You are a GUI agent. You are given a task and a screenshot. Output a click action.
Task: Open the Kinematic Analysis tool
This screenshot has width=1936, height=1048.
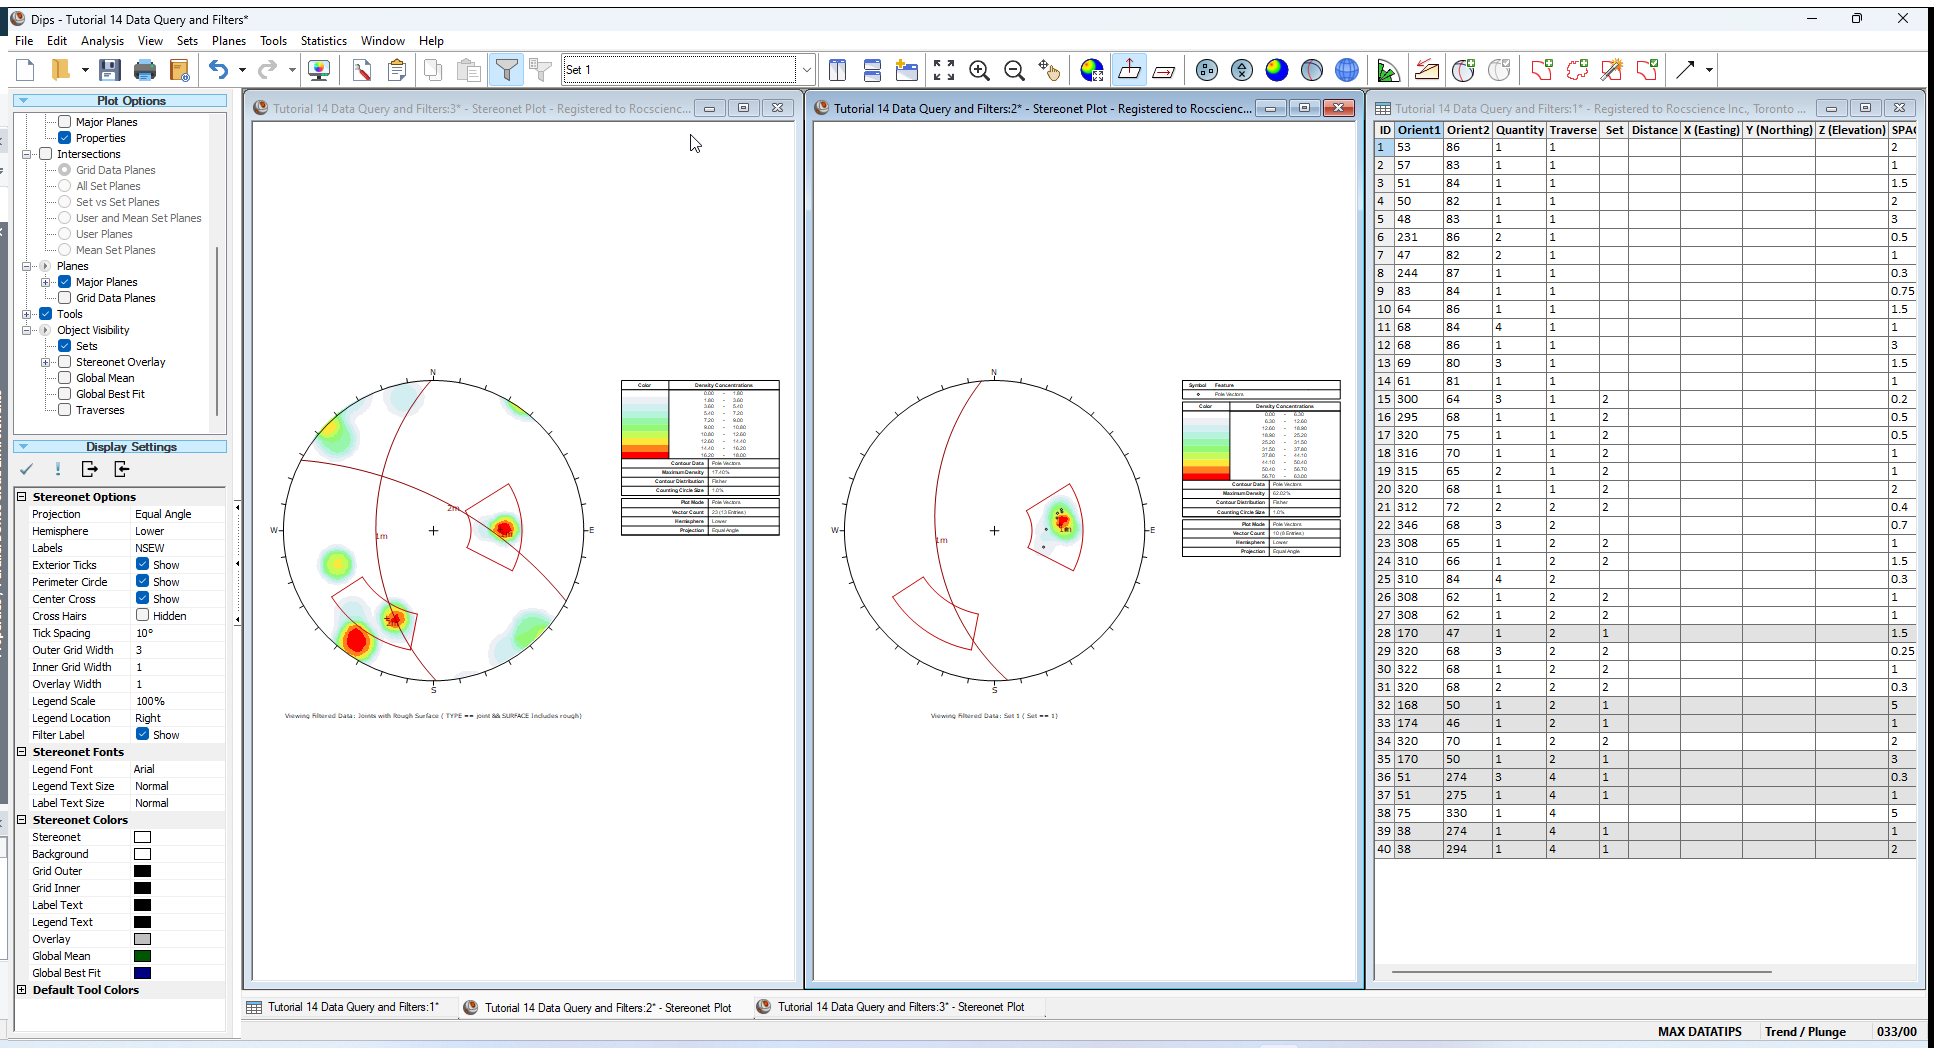coord(1427,70)
